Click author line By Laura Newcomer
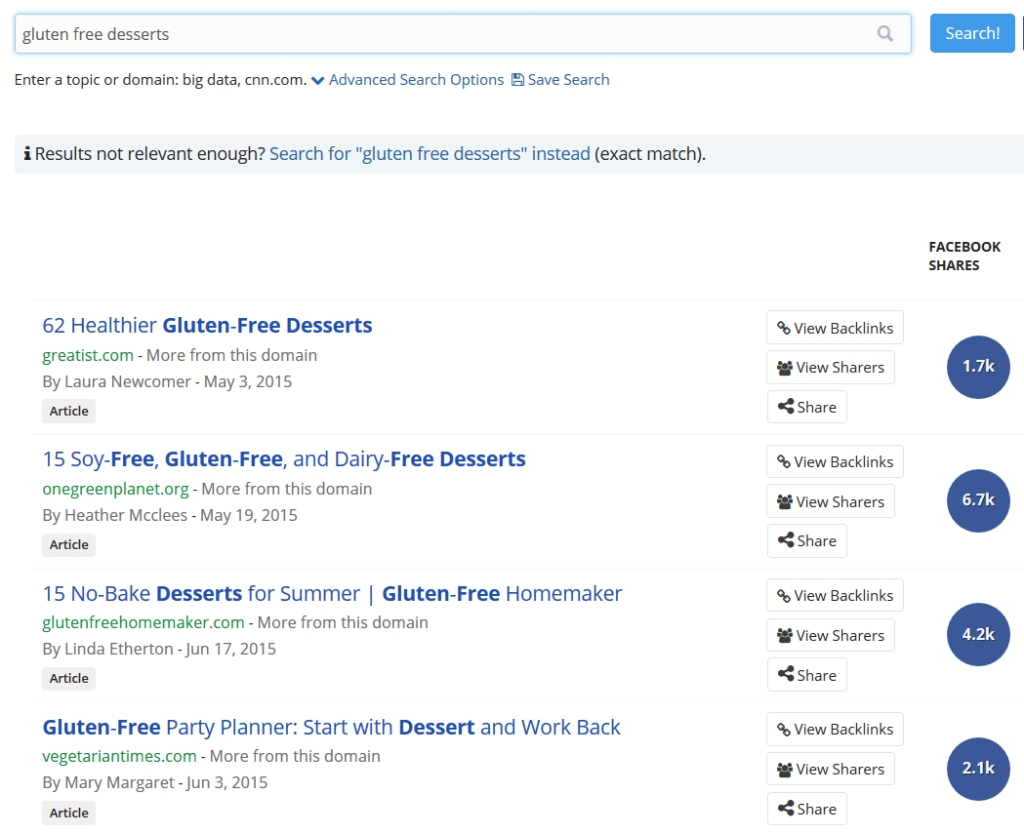1024x834 pixels. 117,381
